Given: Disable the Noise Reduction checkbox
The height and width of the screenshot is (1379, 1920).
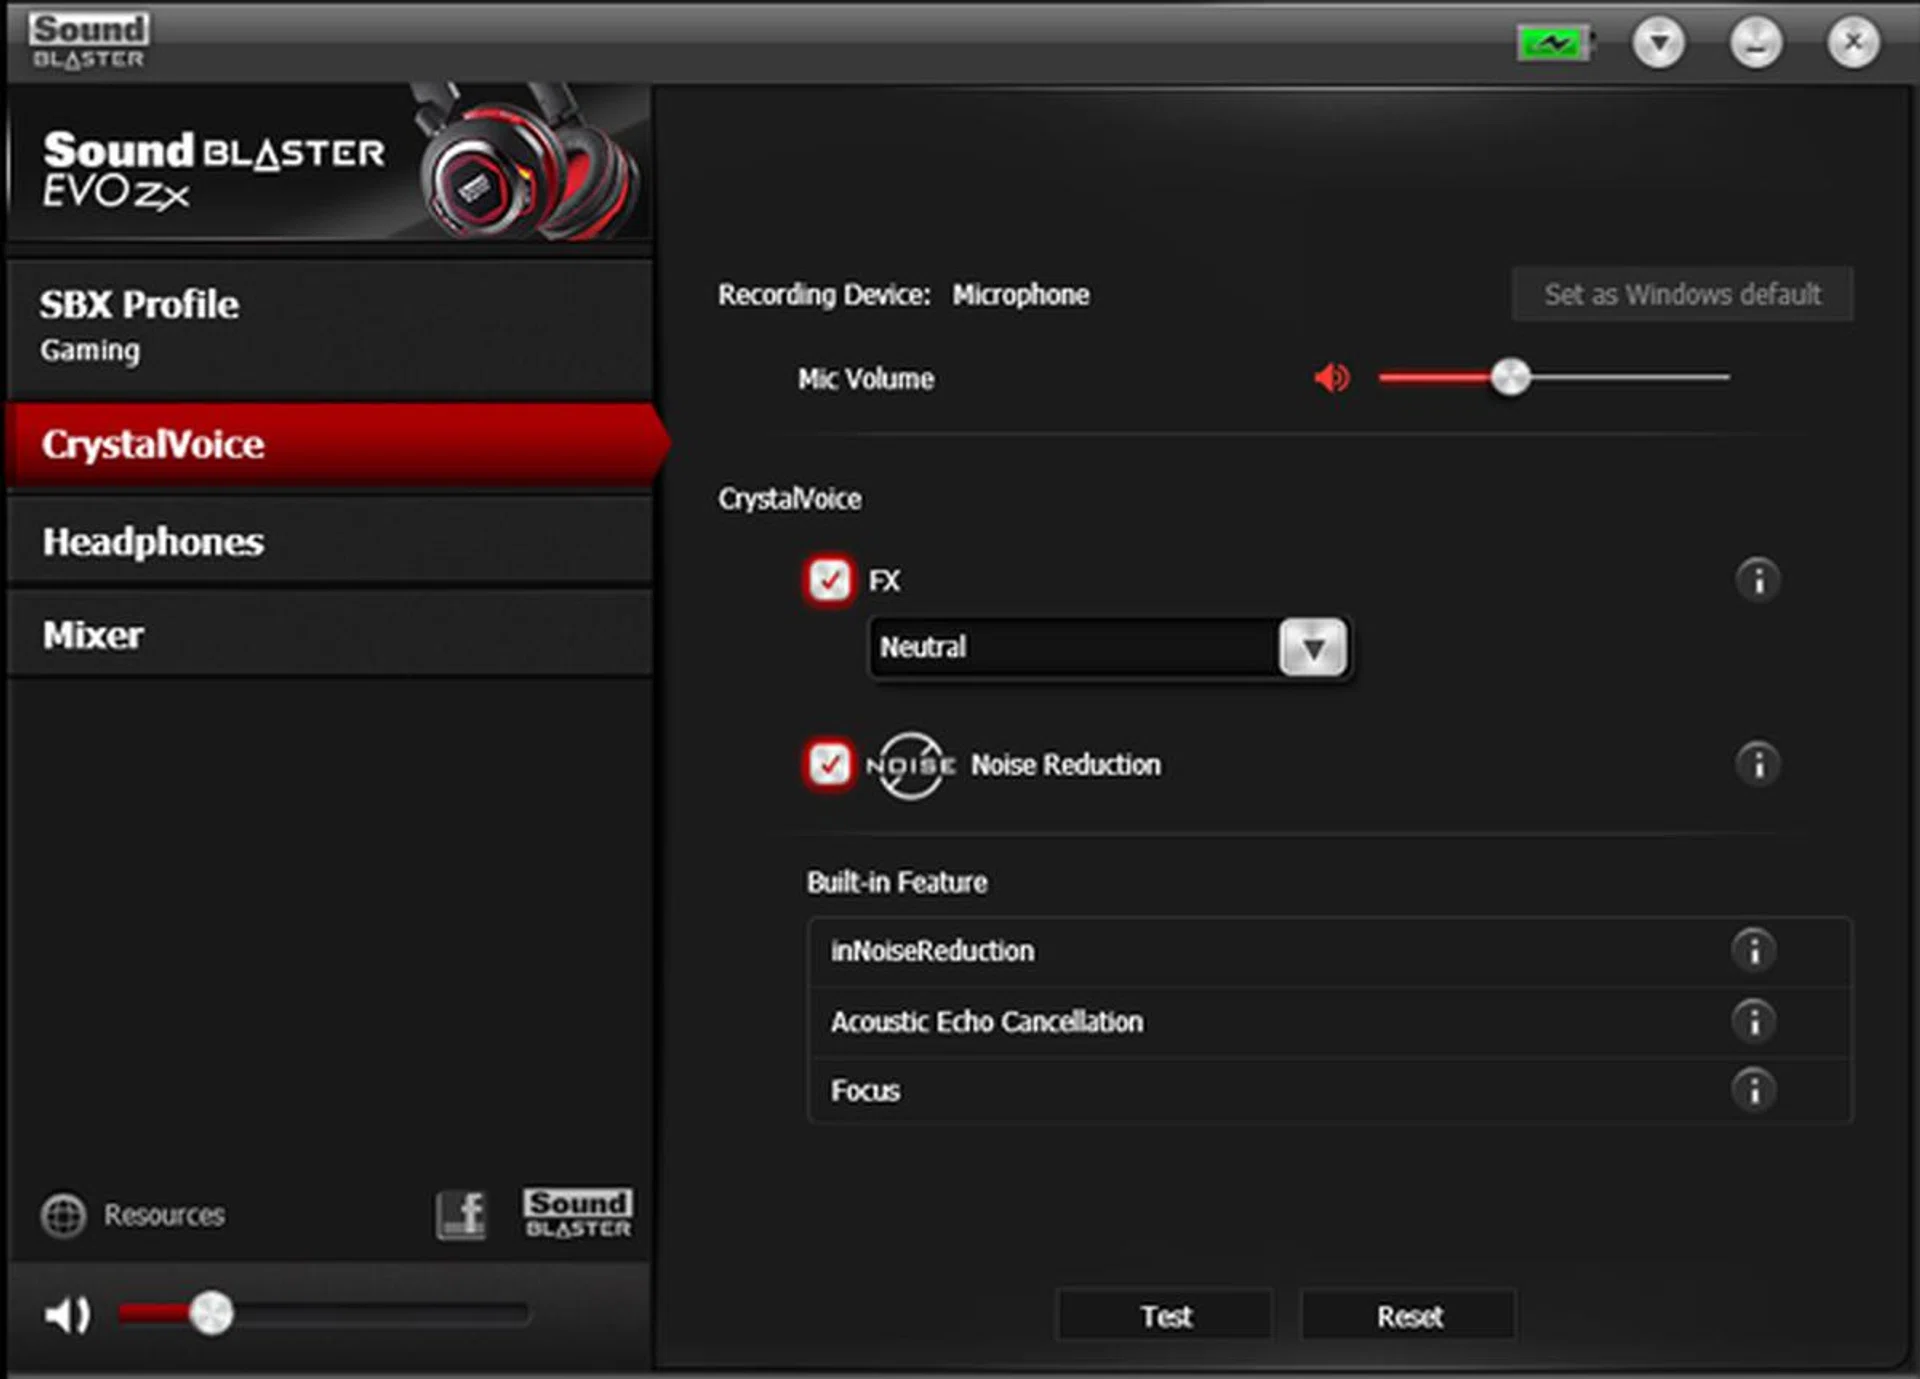Looking at the screenshot, I should [829, 765].
